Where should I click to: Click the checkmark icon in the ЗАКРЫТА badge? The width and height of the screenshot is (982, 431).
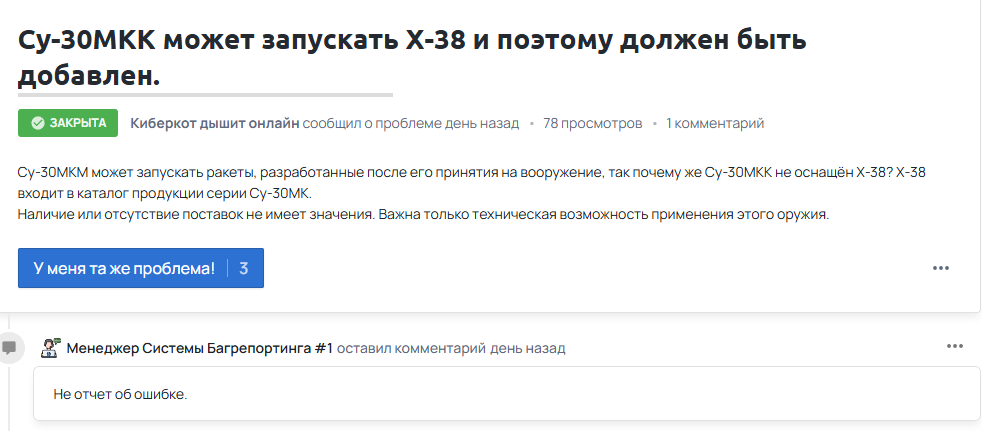37,123
